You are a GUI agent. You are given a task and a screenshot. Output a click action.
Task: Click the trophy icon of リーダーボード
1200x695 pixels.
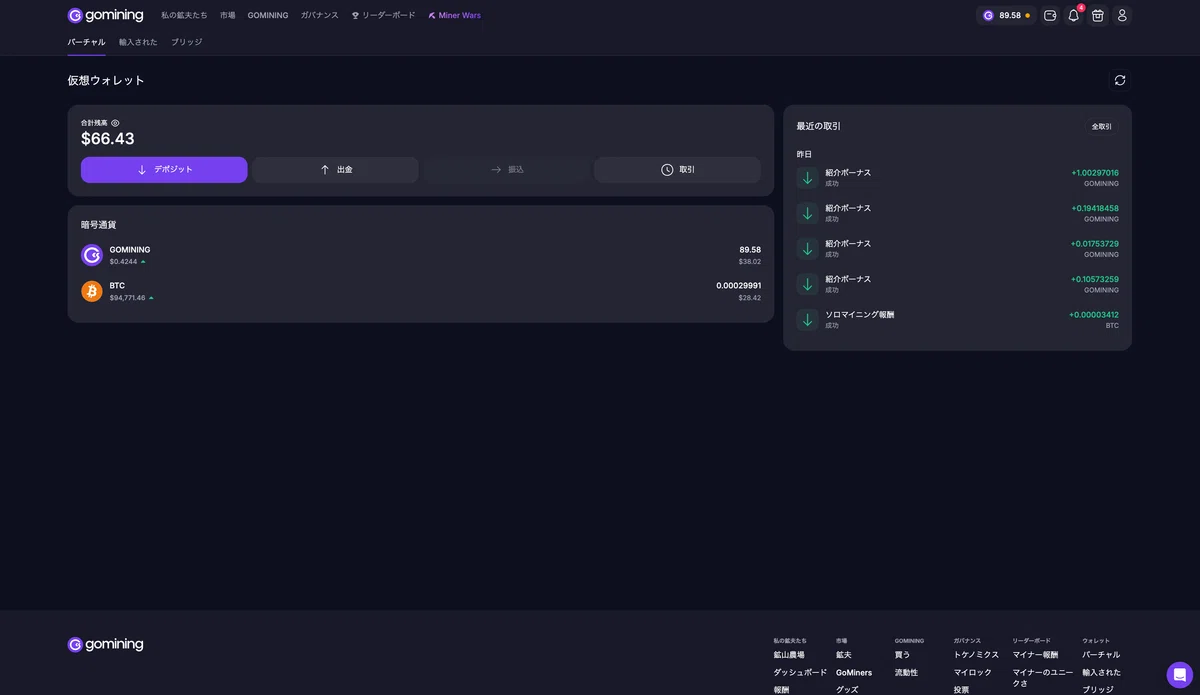coord(355,16)
